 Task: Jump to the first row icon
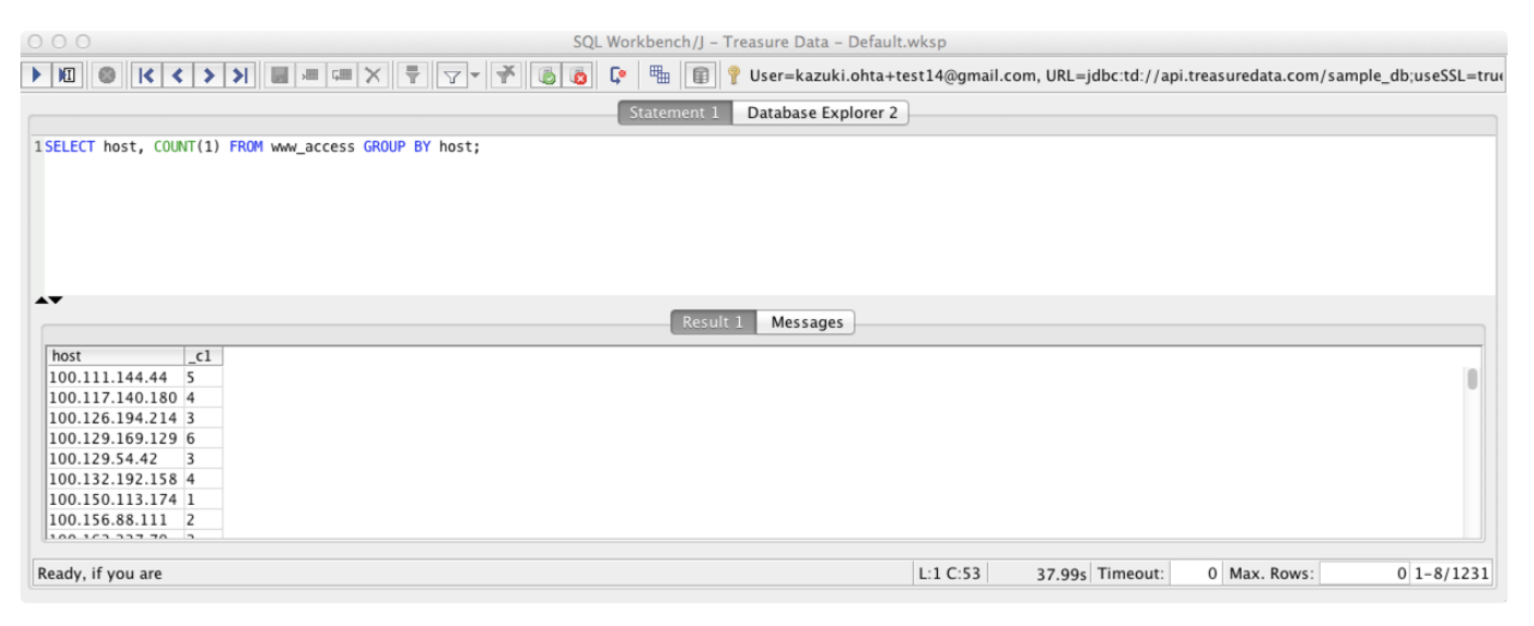point(147,75)
